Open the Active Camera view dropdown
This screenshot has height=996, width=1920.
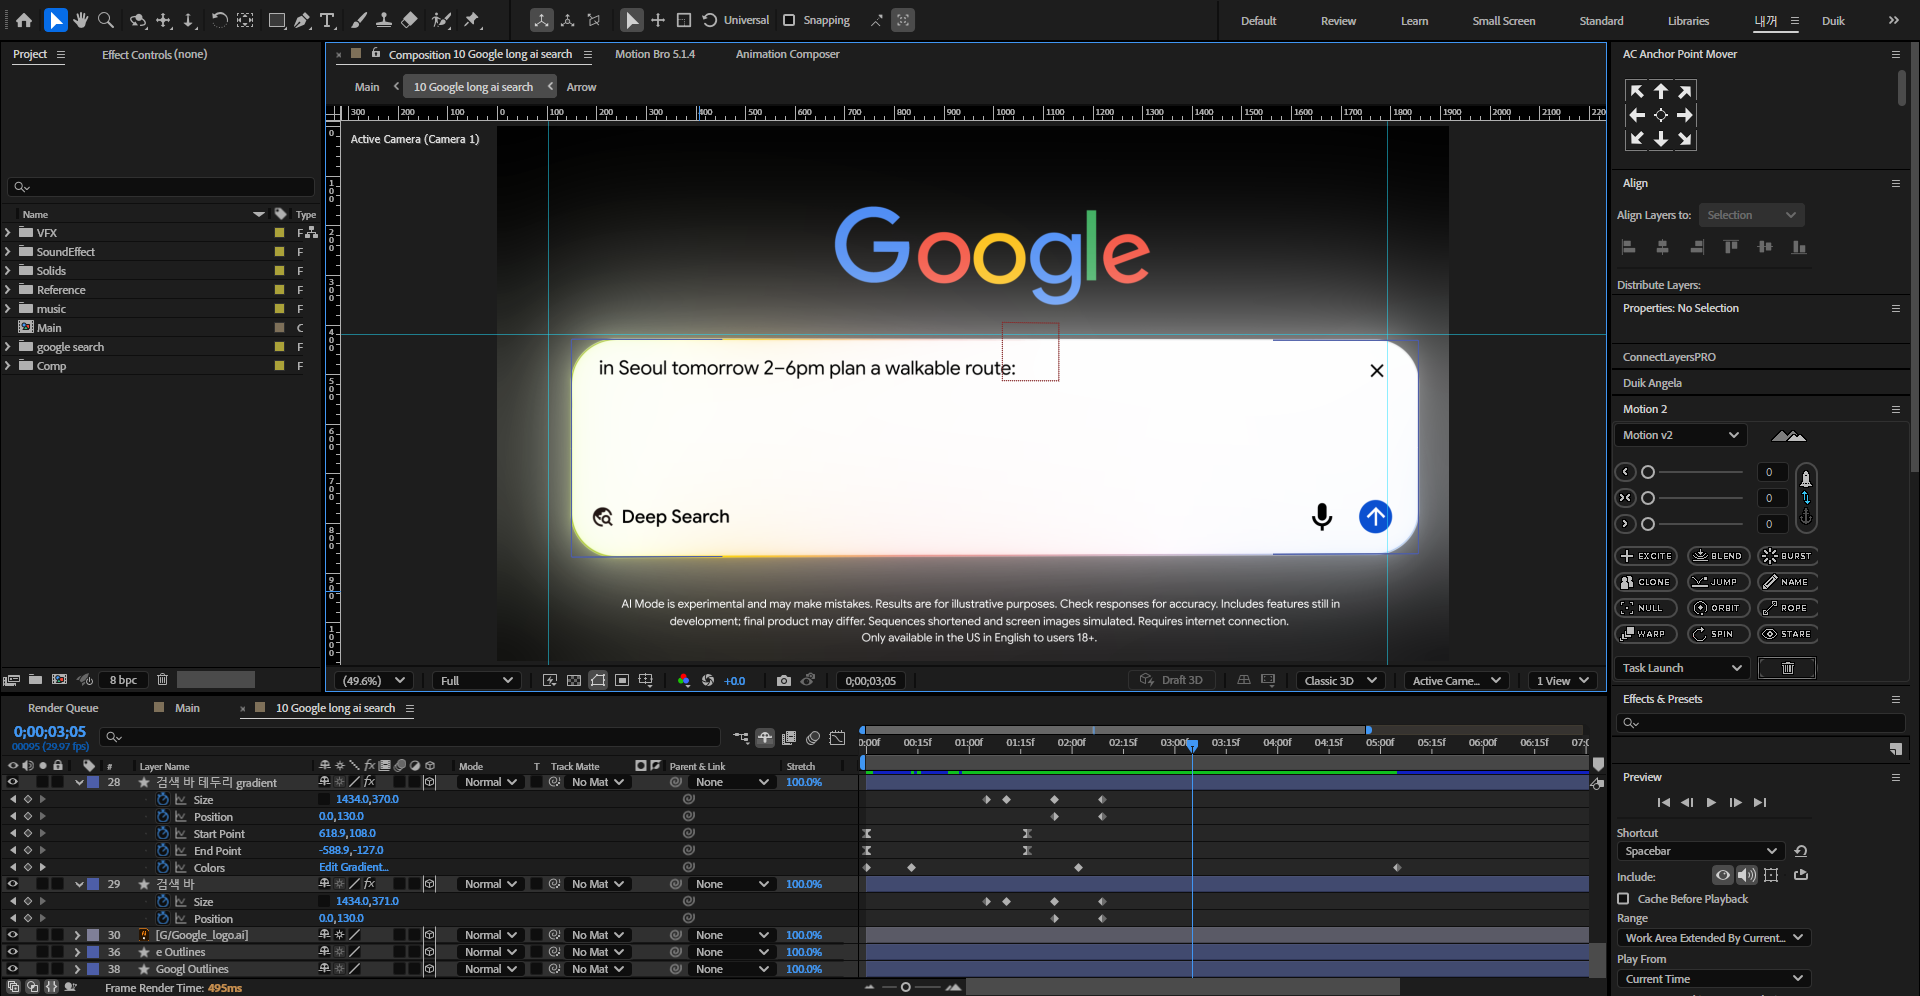(x=1456, y=681)
